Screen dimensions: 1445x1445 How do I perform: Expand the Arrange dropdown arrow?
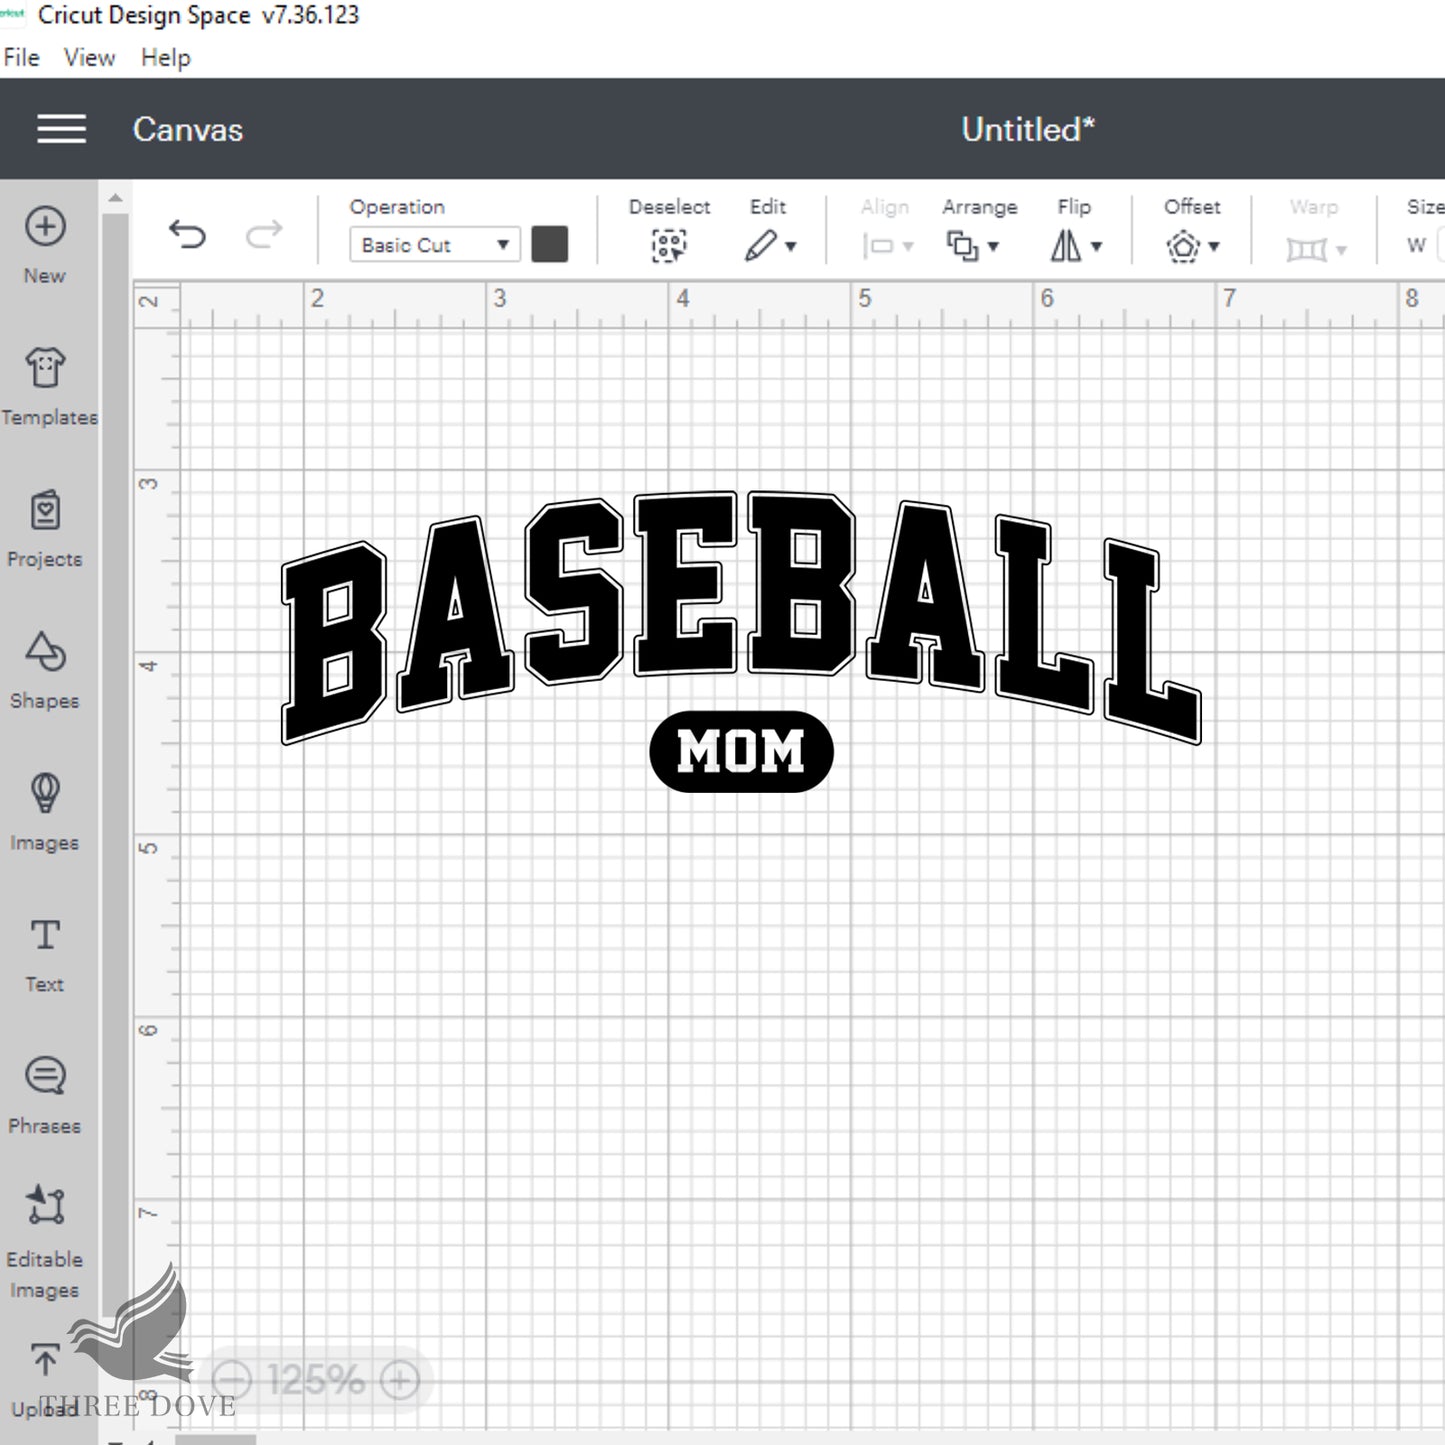[993, 246]
